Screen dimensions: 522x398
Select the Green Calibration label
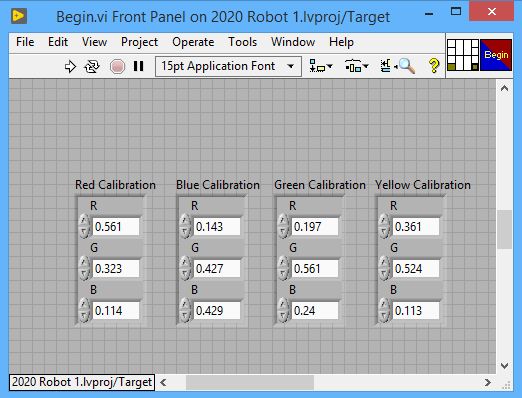320,185
